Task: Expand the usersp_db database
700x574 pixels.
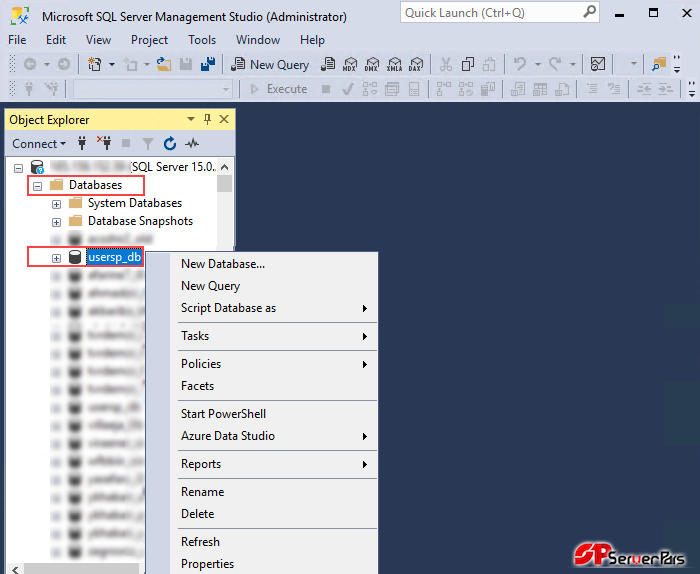Action: coord(56,258)
